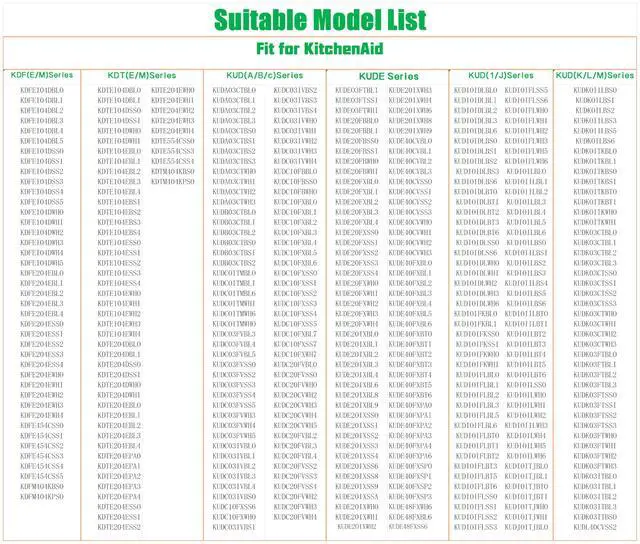Click model number KUDA03CTBL0
The width and height of the screenshot is (640, 544).
coord(234,90)
